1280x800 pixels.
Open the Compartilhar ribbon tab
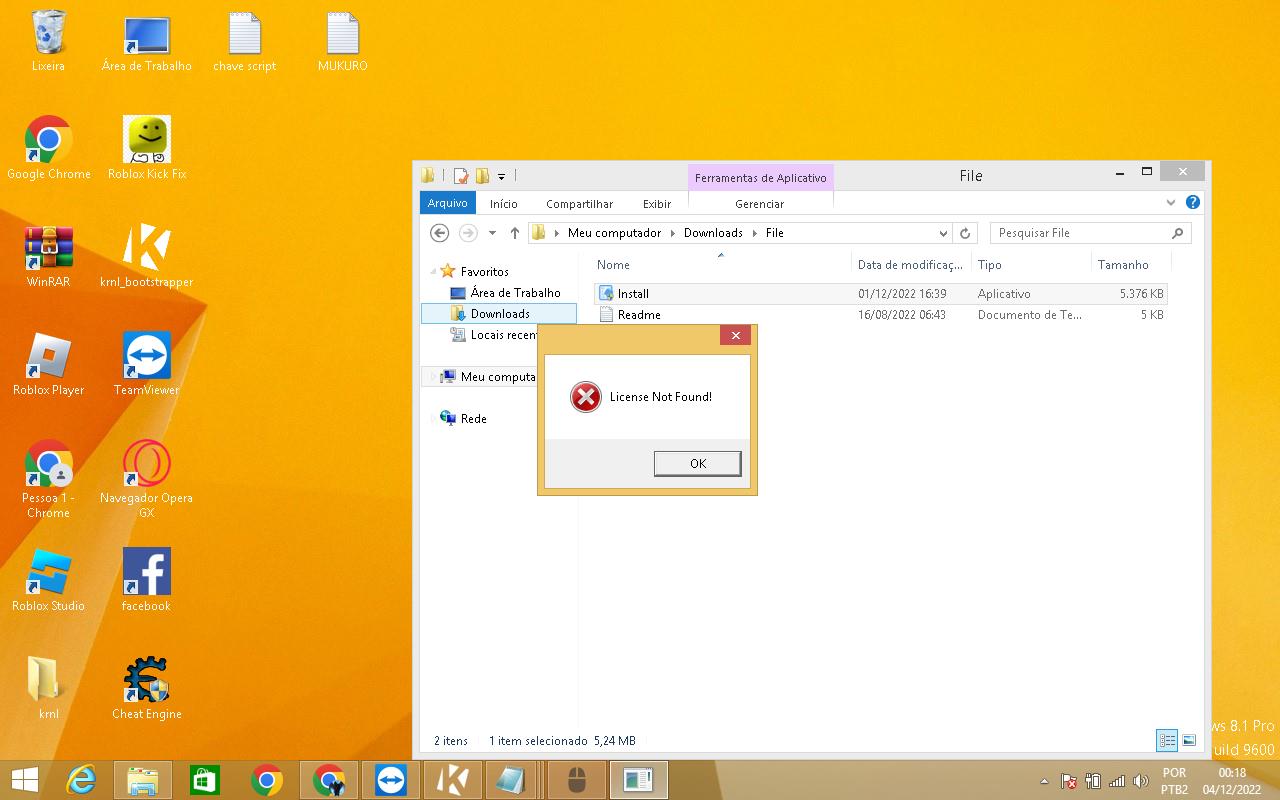pyautogui.click(x=579, y=204)
